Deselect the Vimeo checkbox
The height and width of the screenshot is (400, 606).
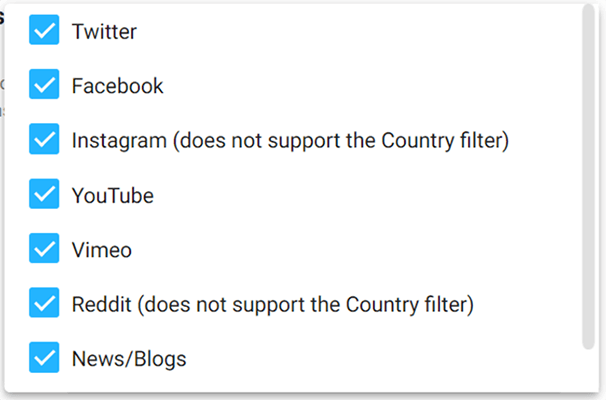click(44, 249)
